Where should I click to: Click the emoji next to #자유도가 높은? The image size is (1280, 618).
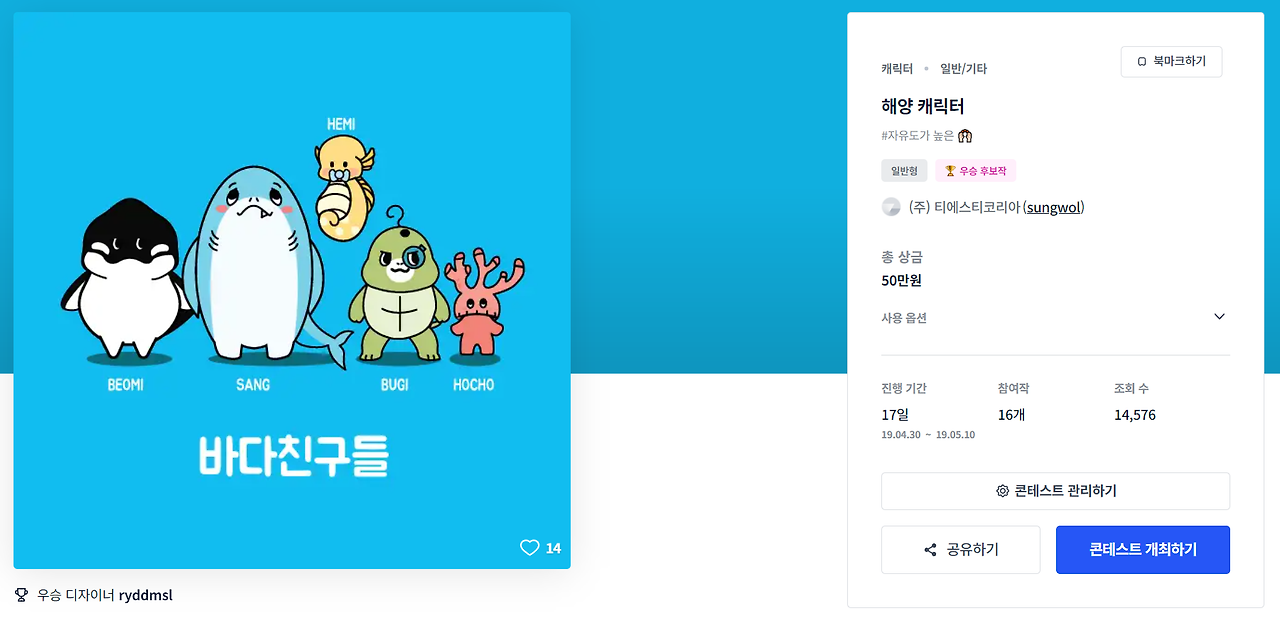coord(965,135)
